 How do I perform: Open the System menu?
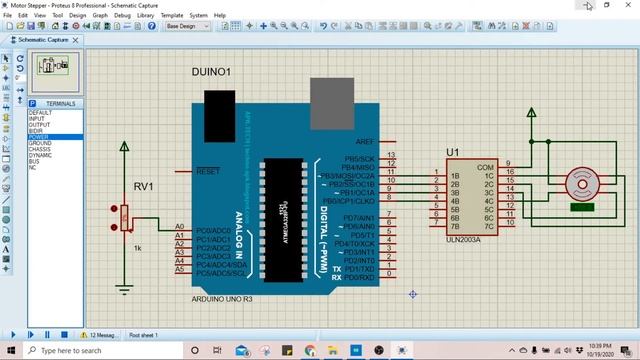(x=198, y=15)
